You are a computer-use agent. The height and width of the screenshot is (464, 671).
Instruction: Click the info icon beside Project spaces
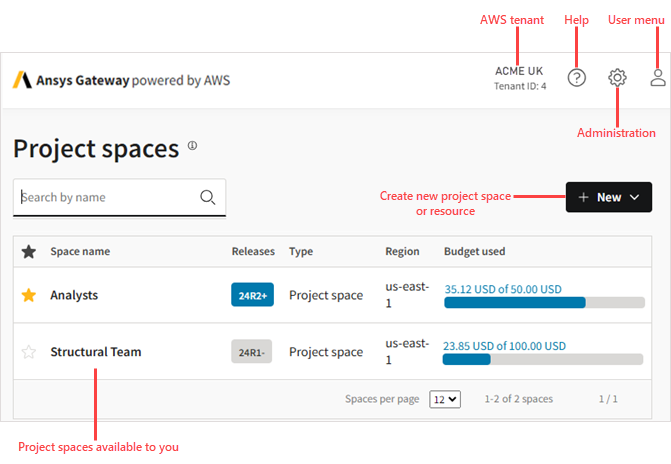(193, 146)
